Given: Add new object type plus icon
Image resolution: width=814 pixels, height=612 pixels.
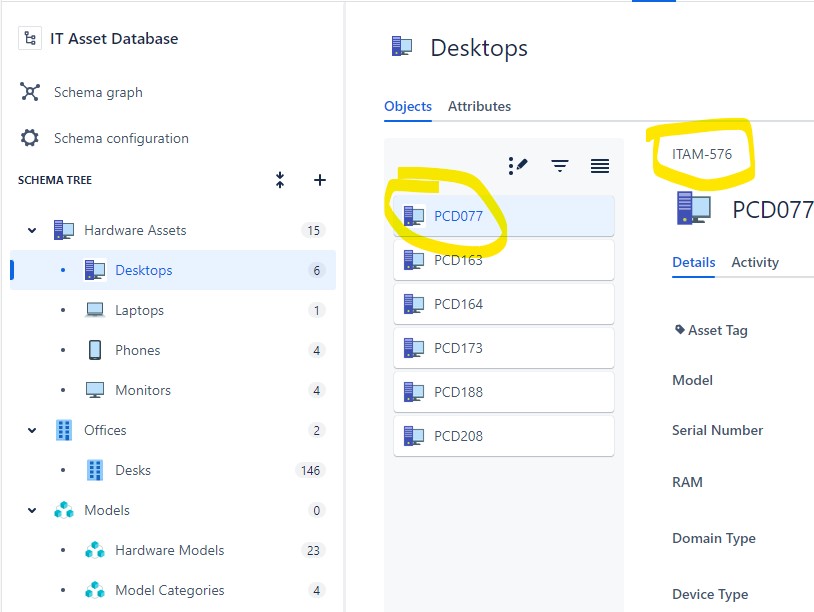Looking at the screenshot, I should (320, 180).
